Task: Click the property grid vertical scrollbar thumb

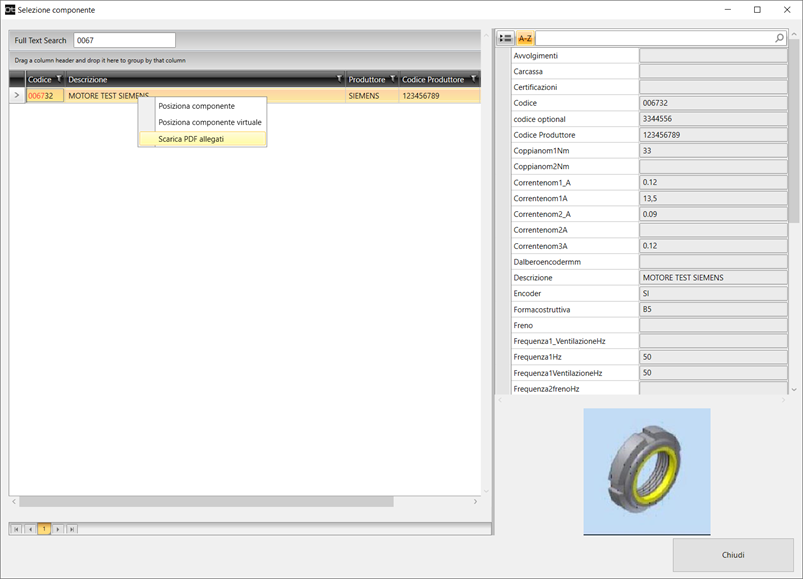Action: click(x=794, y=131)
